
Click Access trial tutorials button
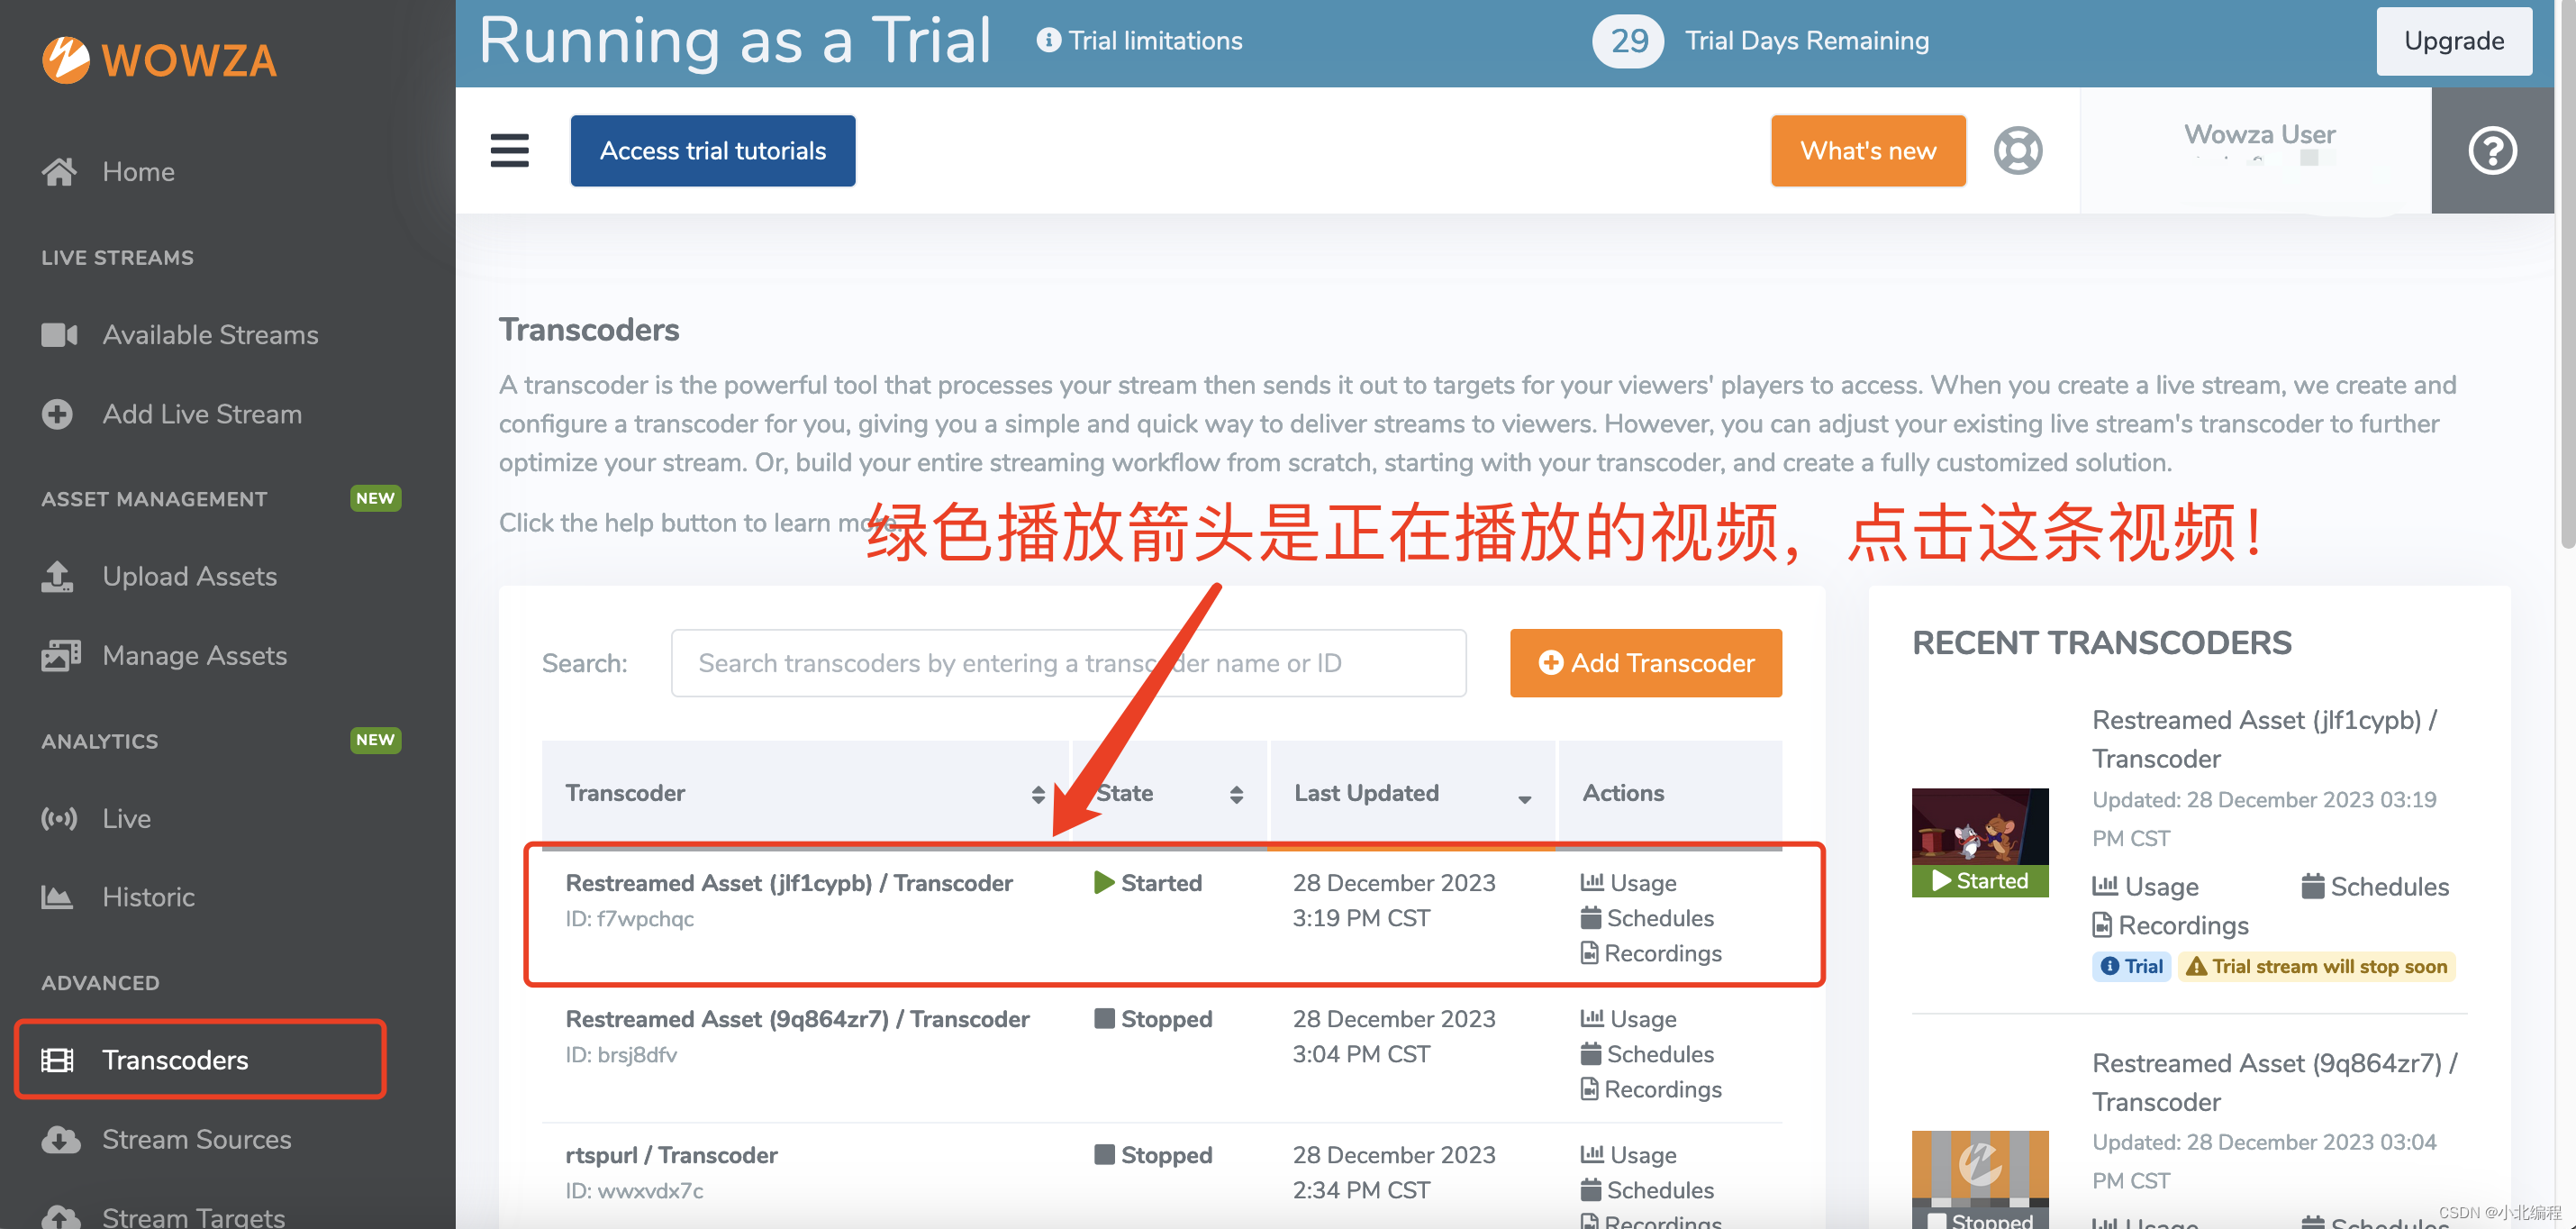pyautogui.click(x=712, y=151)
